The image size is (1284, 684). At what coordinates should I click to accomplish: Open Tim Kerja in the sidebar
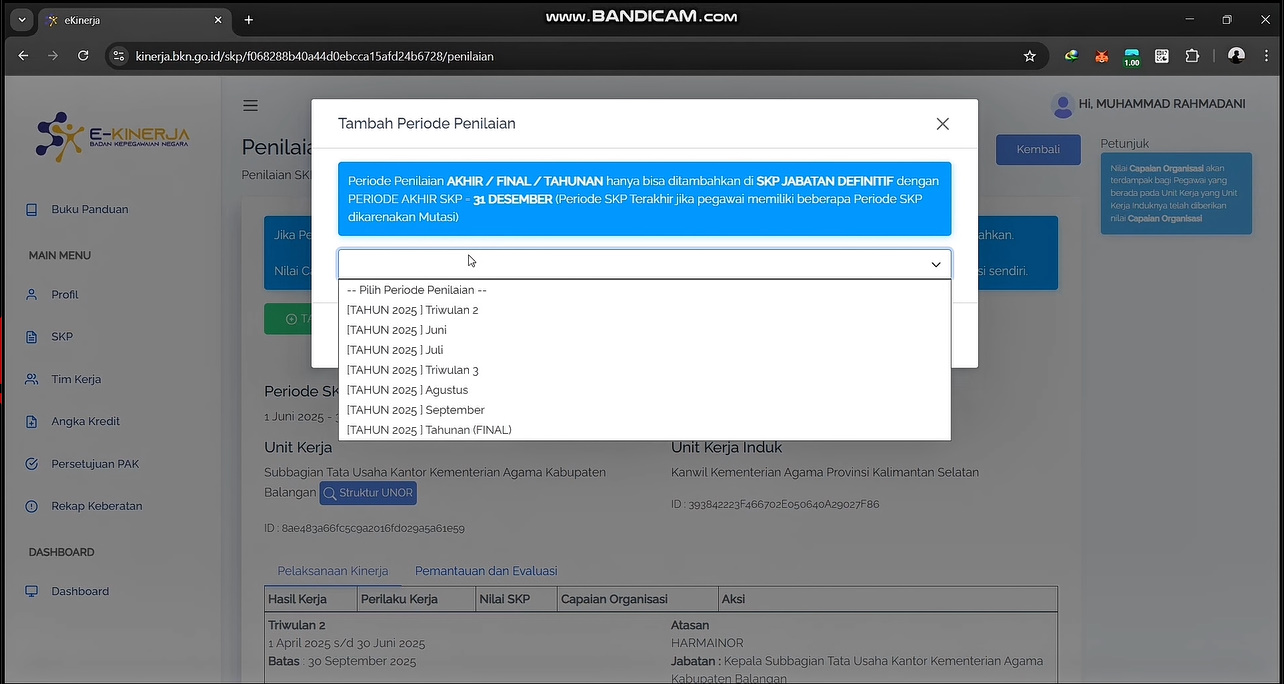tap(76, 380)
